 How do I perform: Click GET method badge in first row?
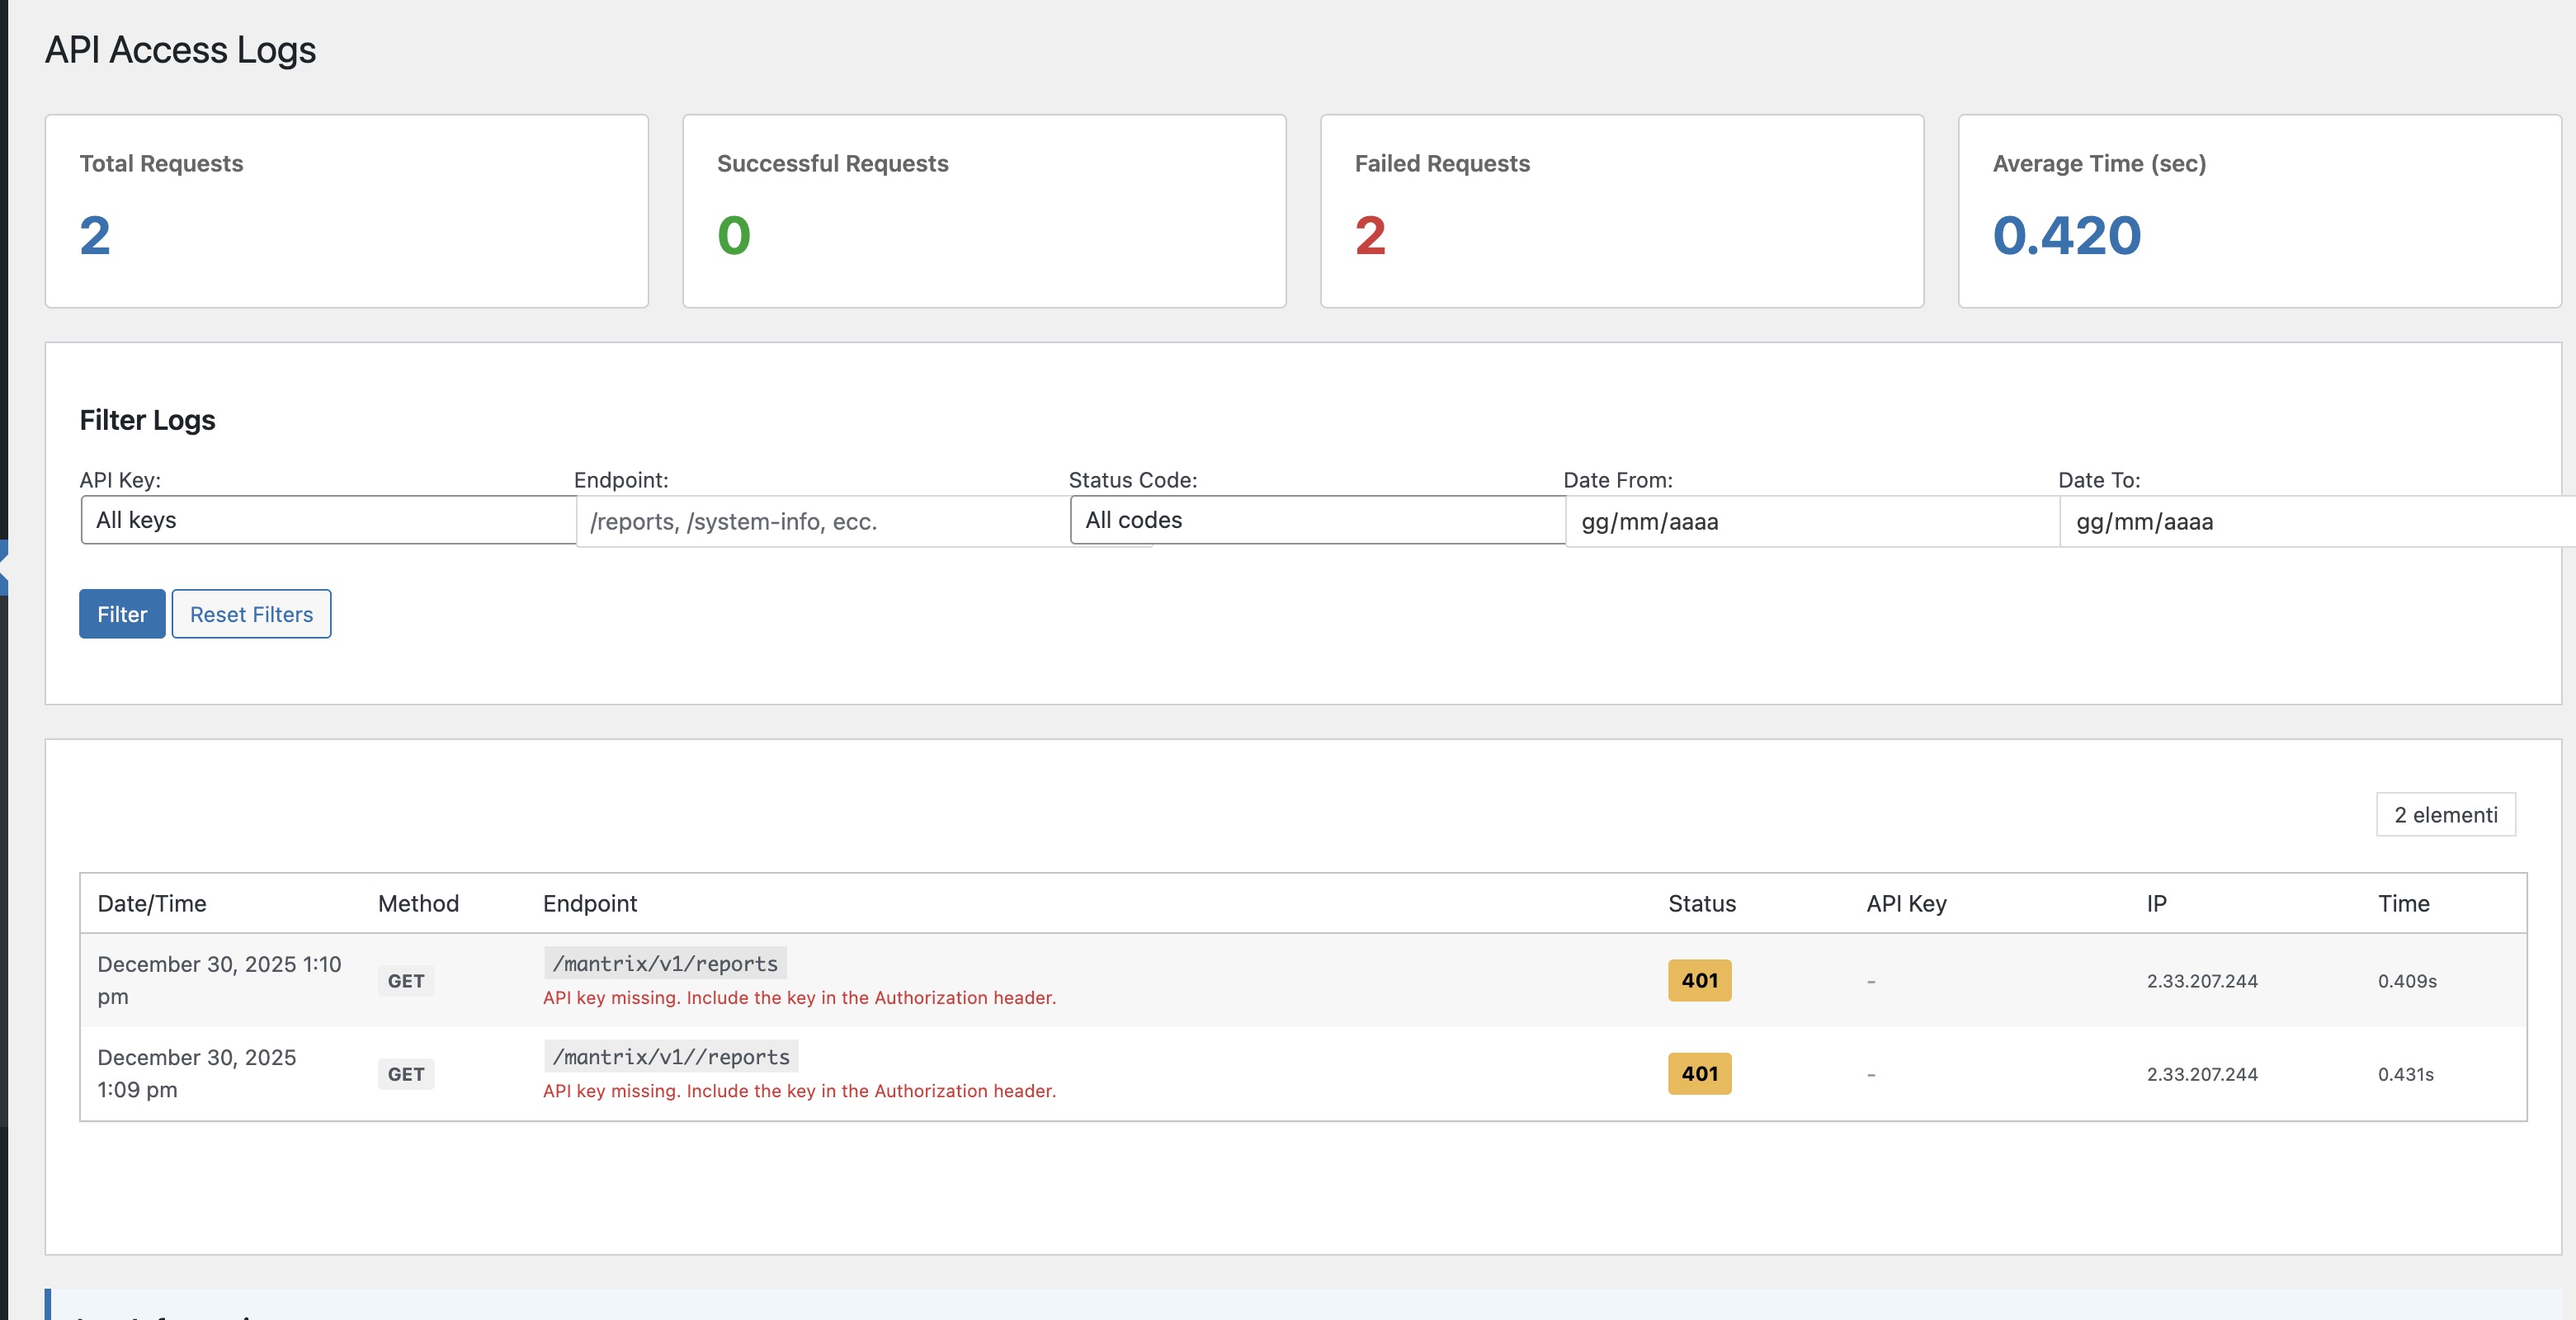(x=406, y=981)
